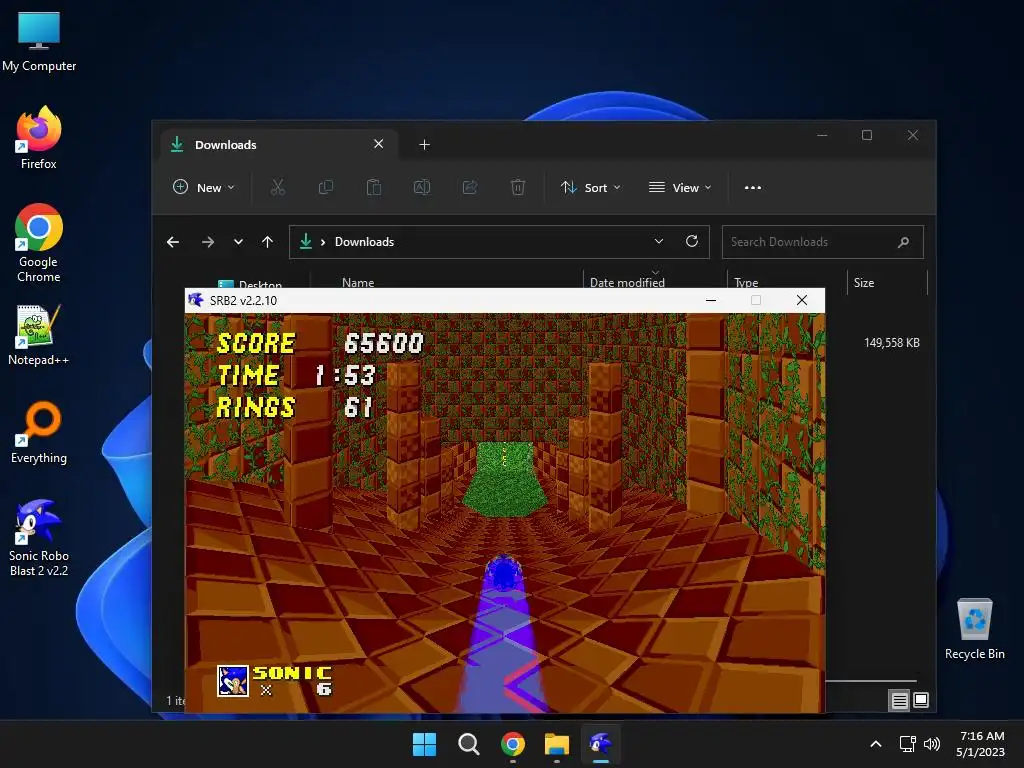Sort by Date modified column header

(627, 282)
